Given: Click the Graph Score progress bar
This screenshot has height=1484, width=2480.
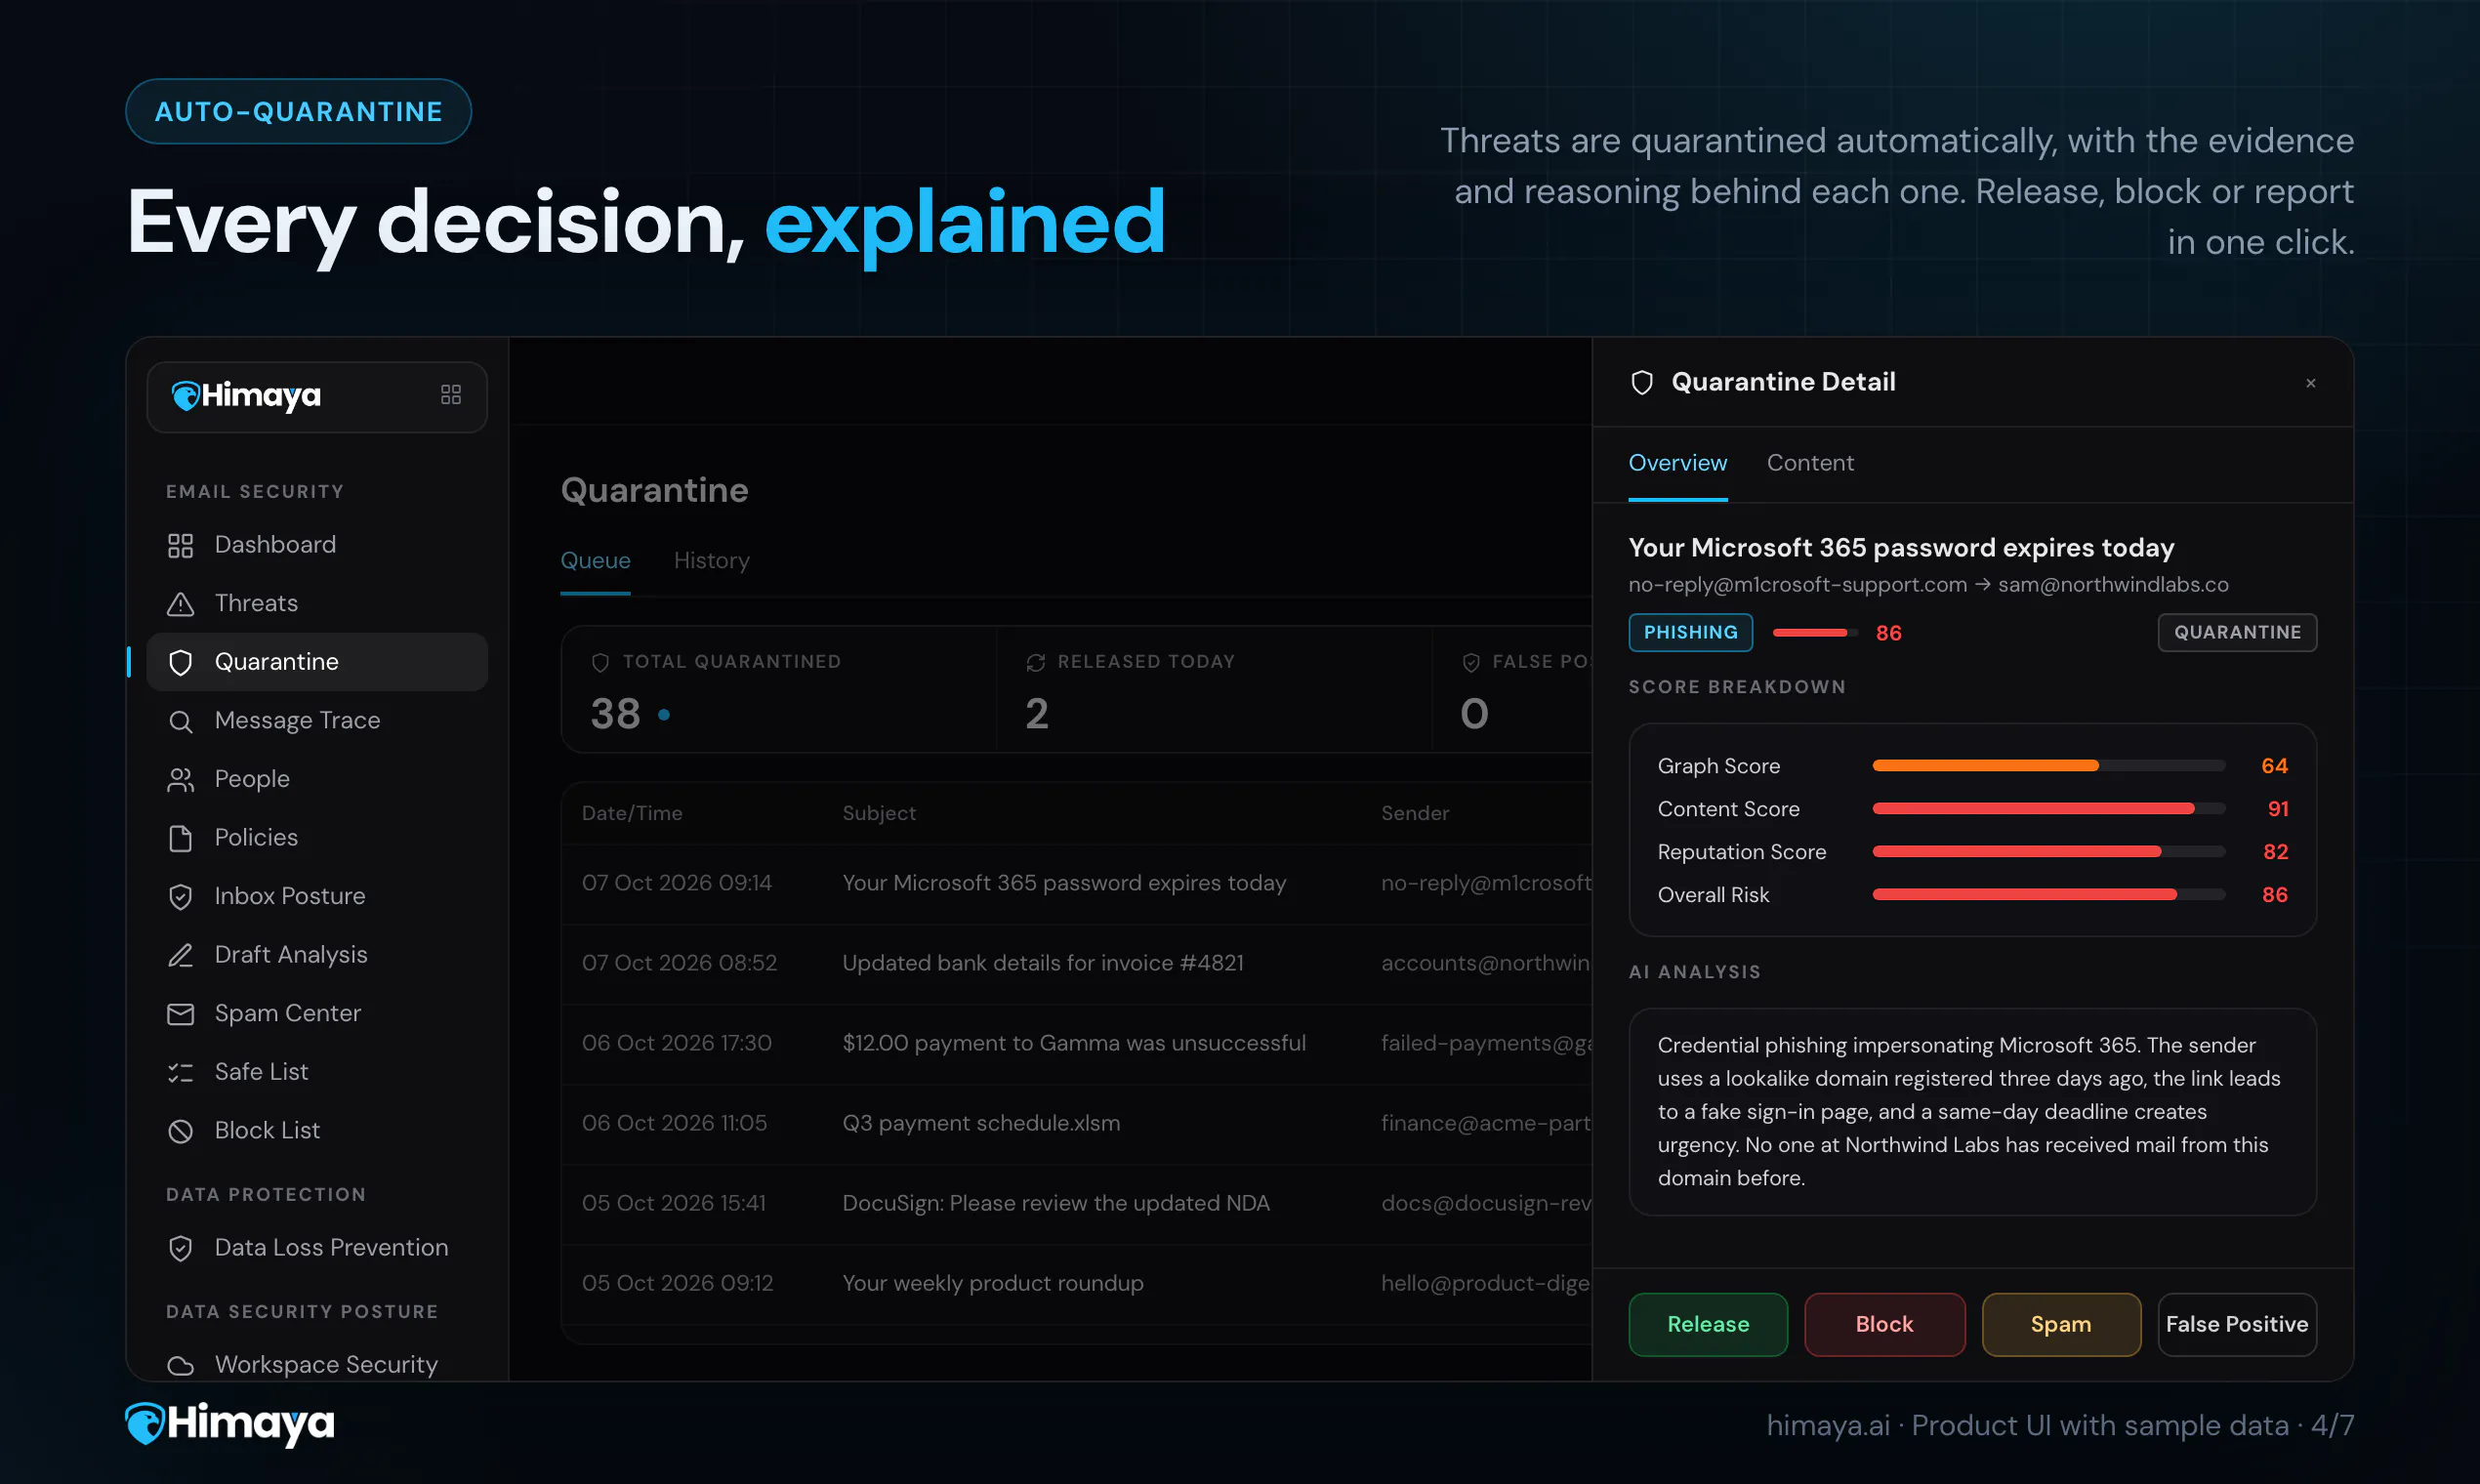Looking at the screenshot, I should [2048, 766].
